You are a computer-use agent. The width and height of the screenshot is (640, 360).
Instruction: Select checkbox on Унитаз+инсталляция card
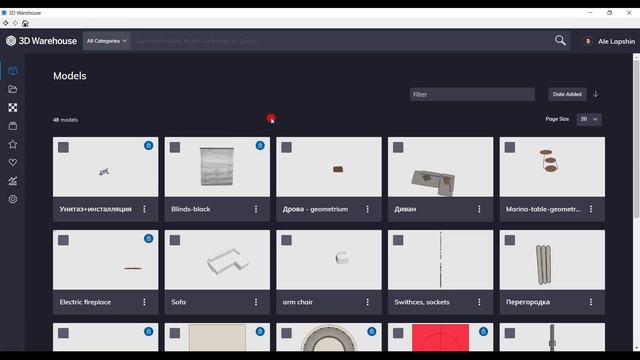click(x=63, y=147)
